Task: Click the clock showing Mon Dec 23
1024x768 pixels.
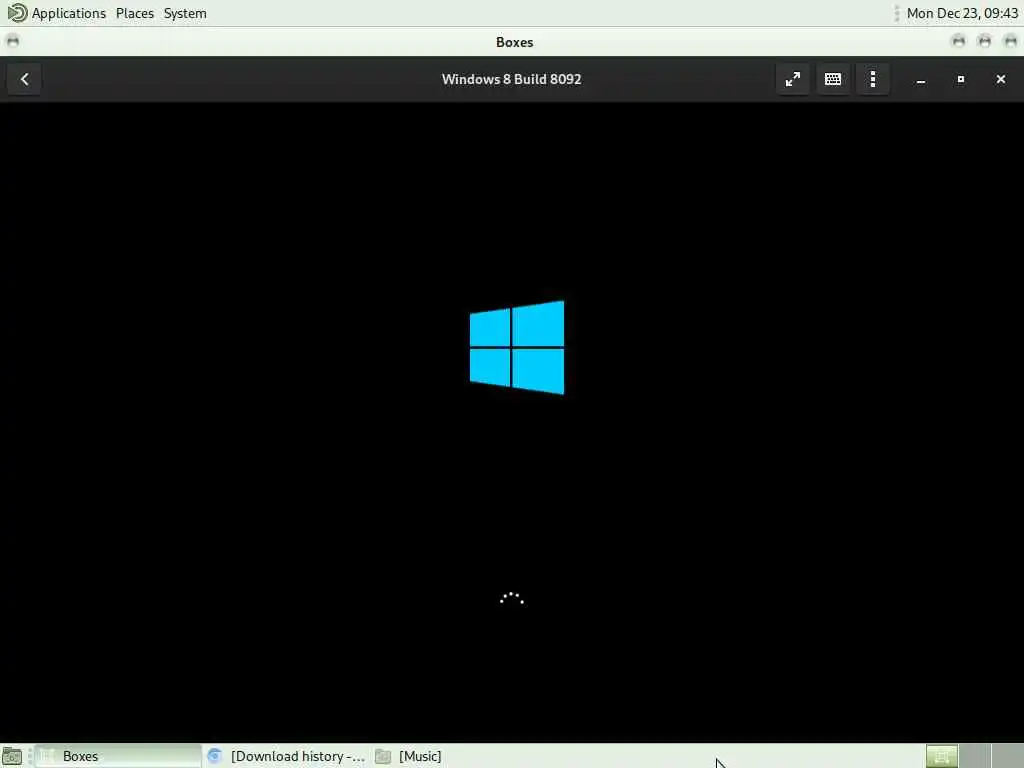Action: [962, 13]
